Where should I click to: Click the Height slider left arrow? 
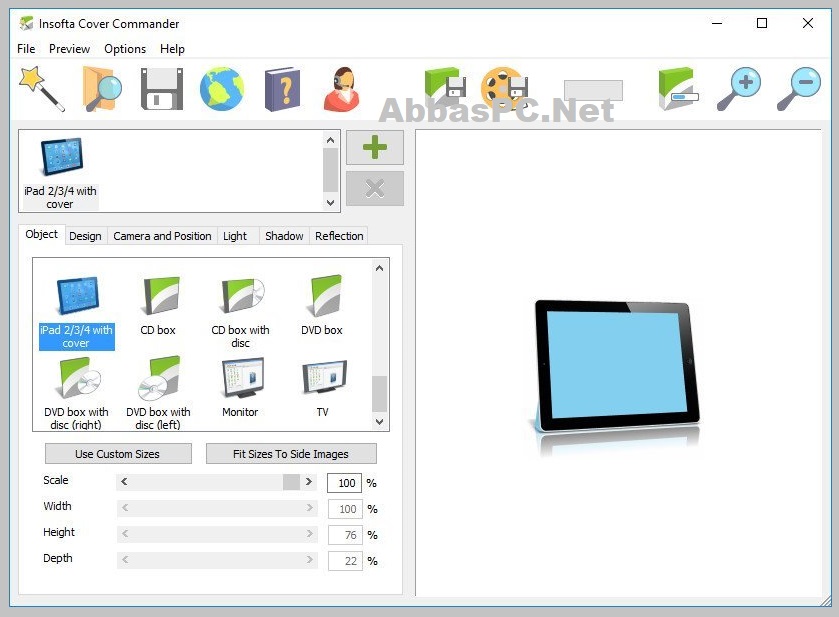click(125, 534)
